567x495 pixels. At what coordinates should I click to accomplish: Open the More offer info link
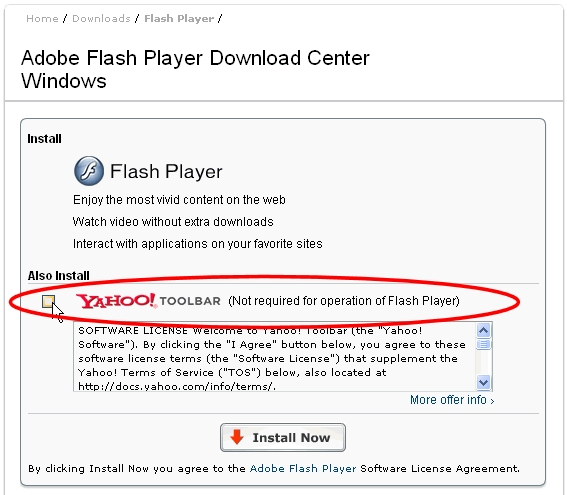coord(452,400)
